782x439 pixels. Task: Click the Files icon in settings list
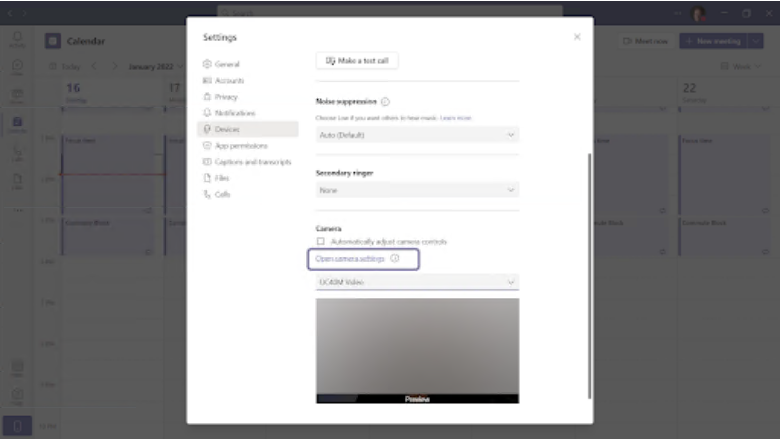207,178
